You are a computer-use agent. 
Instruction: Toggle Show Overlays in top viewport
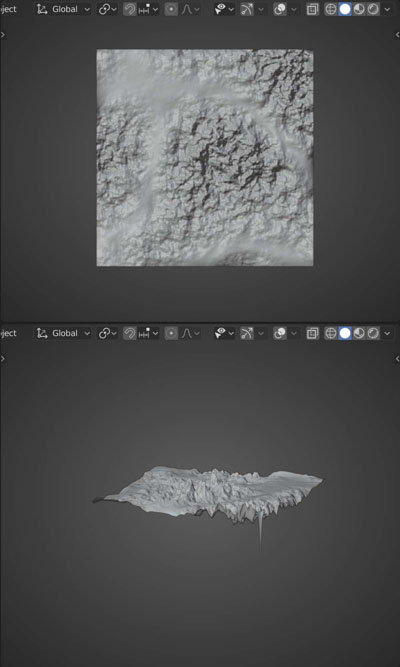click(x=280, y=9)
